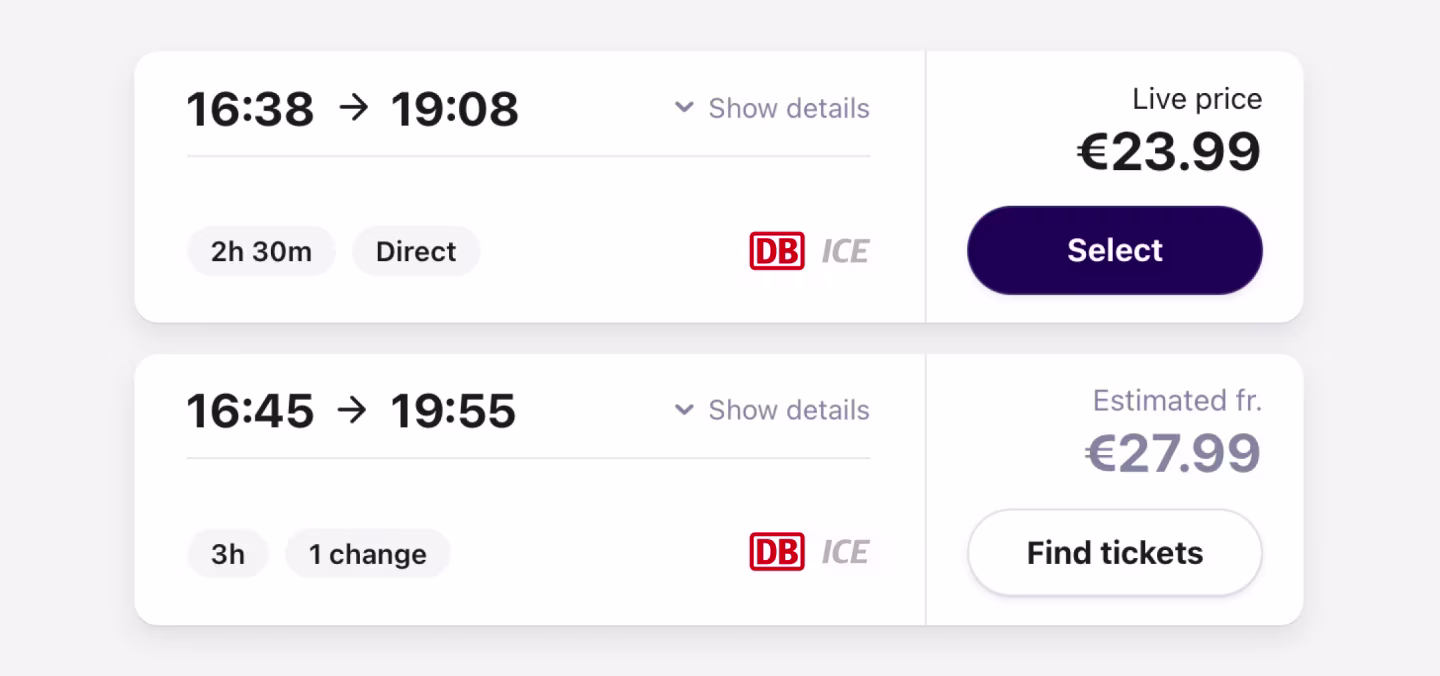Show details for the 16:38 departure

789,108
